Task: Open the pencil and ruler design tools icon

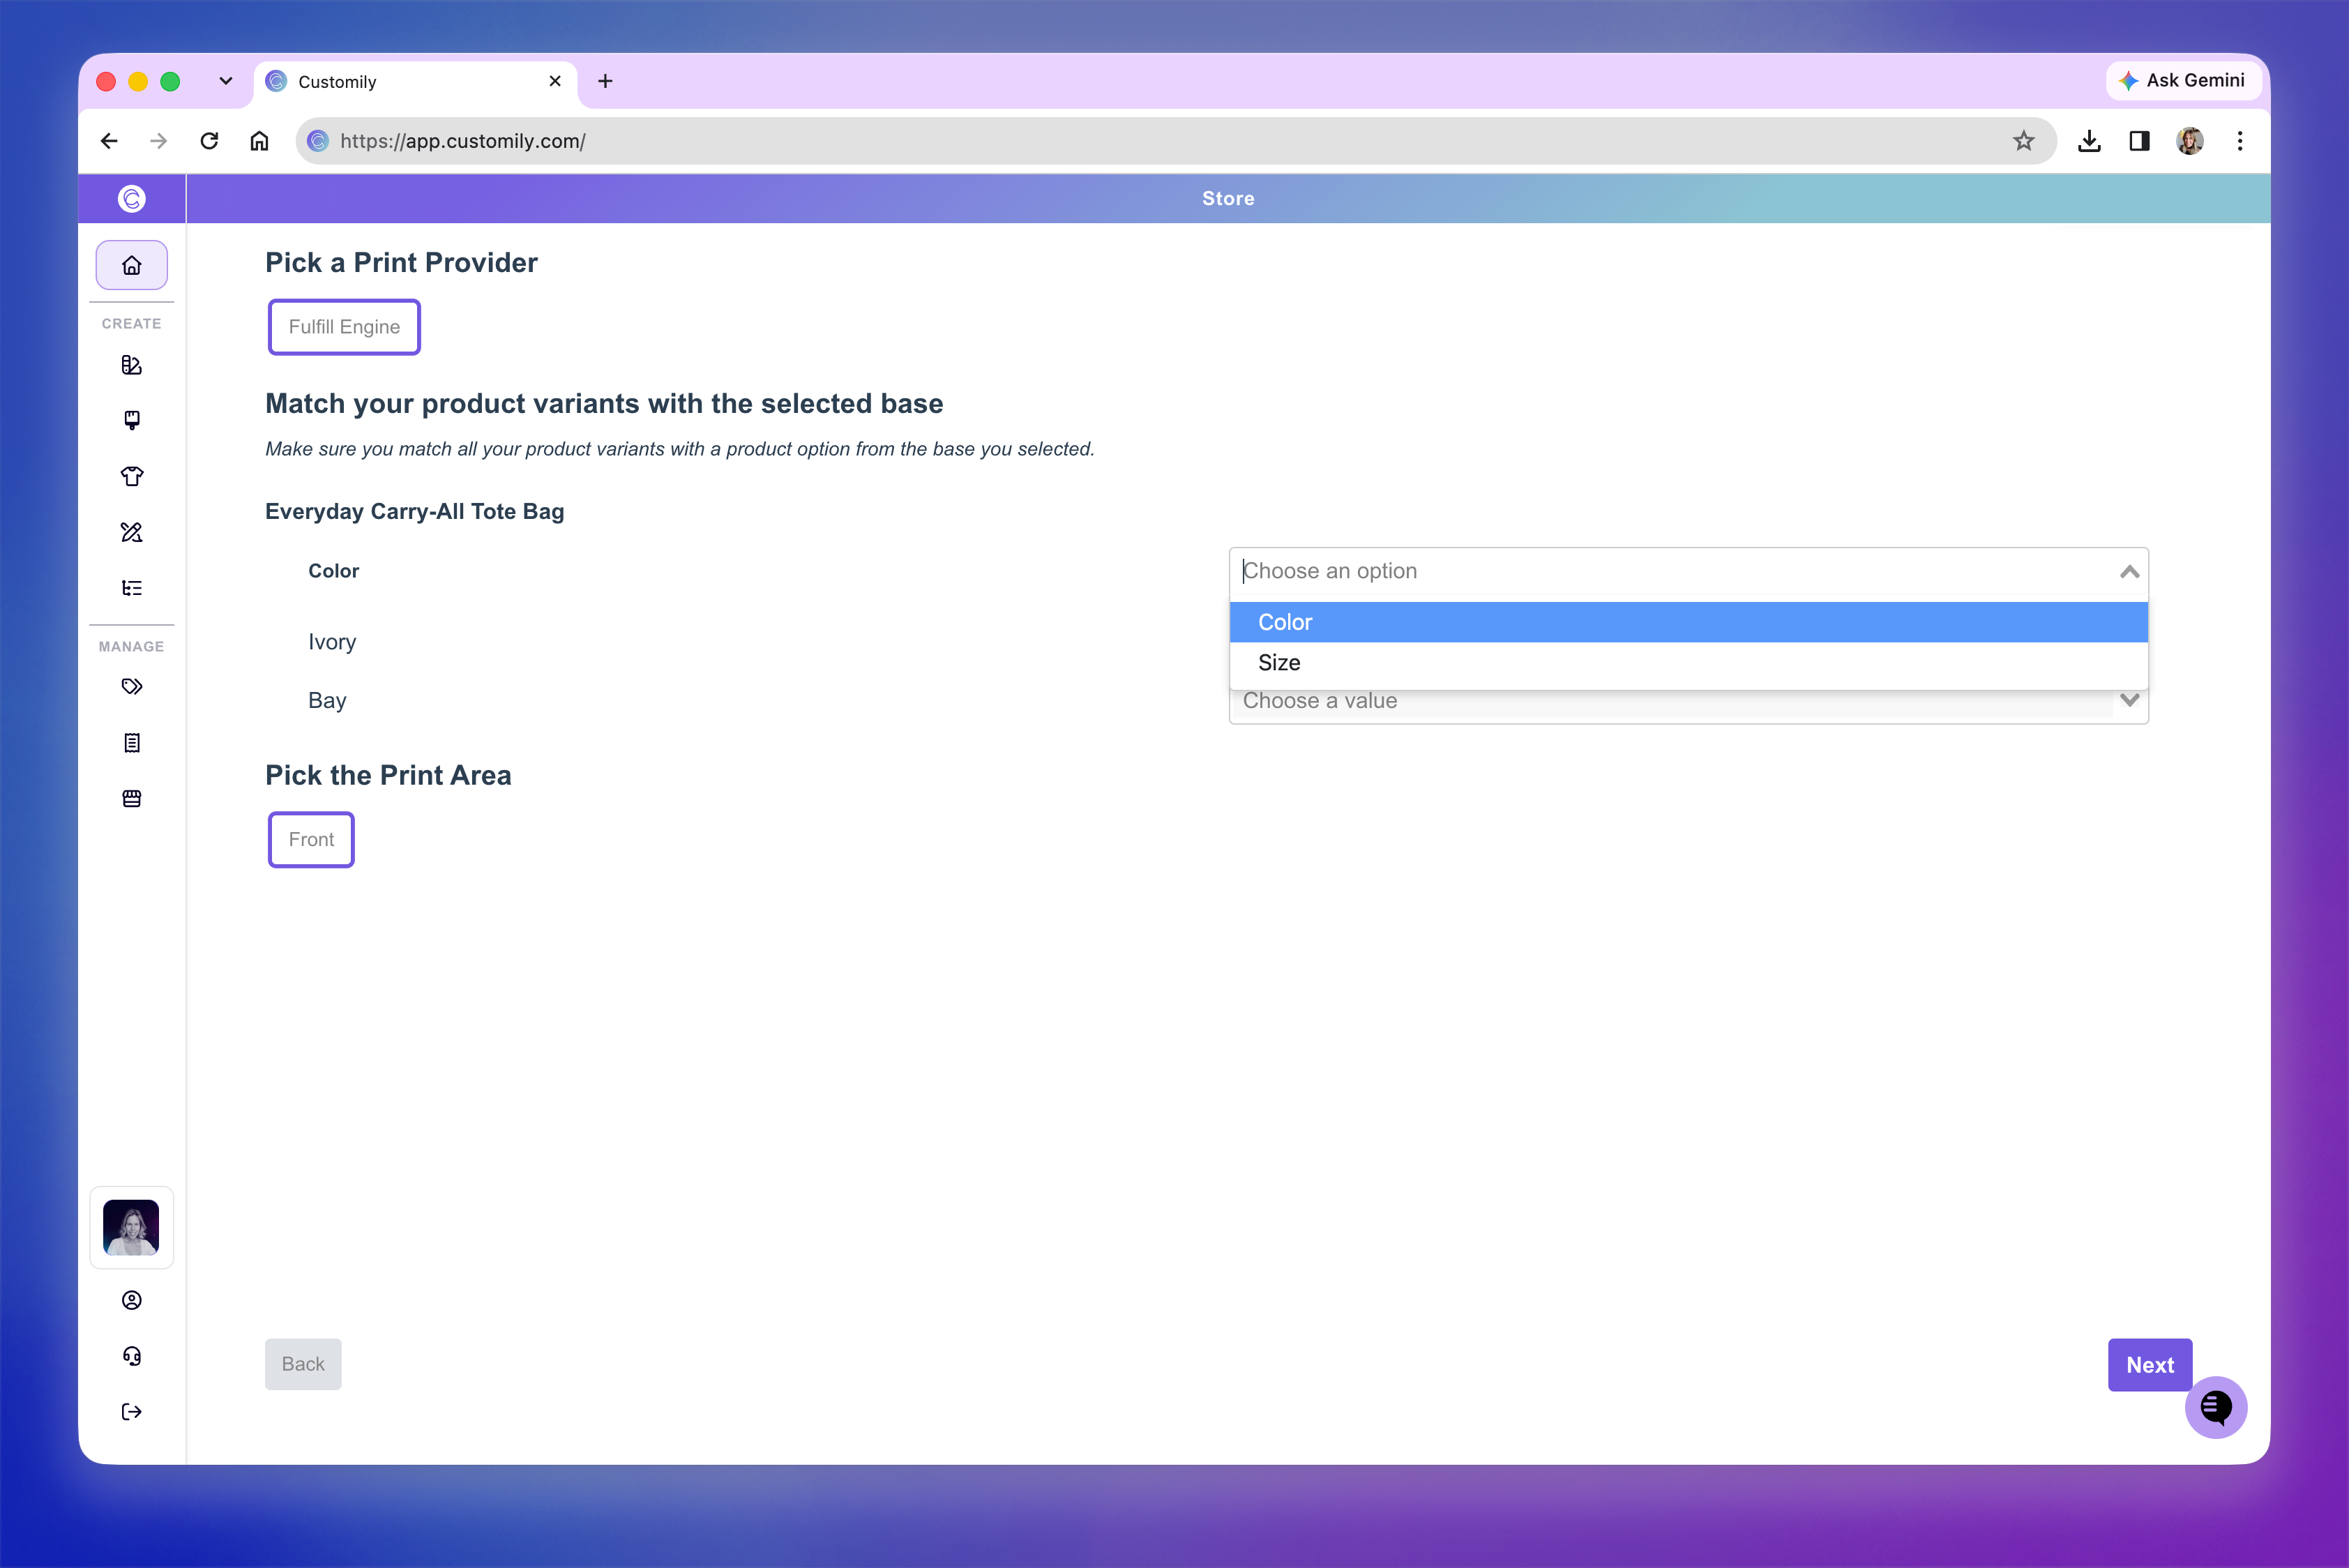Action: click(x=131, y=532)
